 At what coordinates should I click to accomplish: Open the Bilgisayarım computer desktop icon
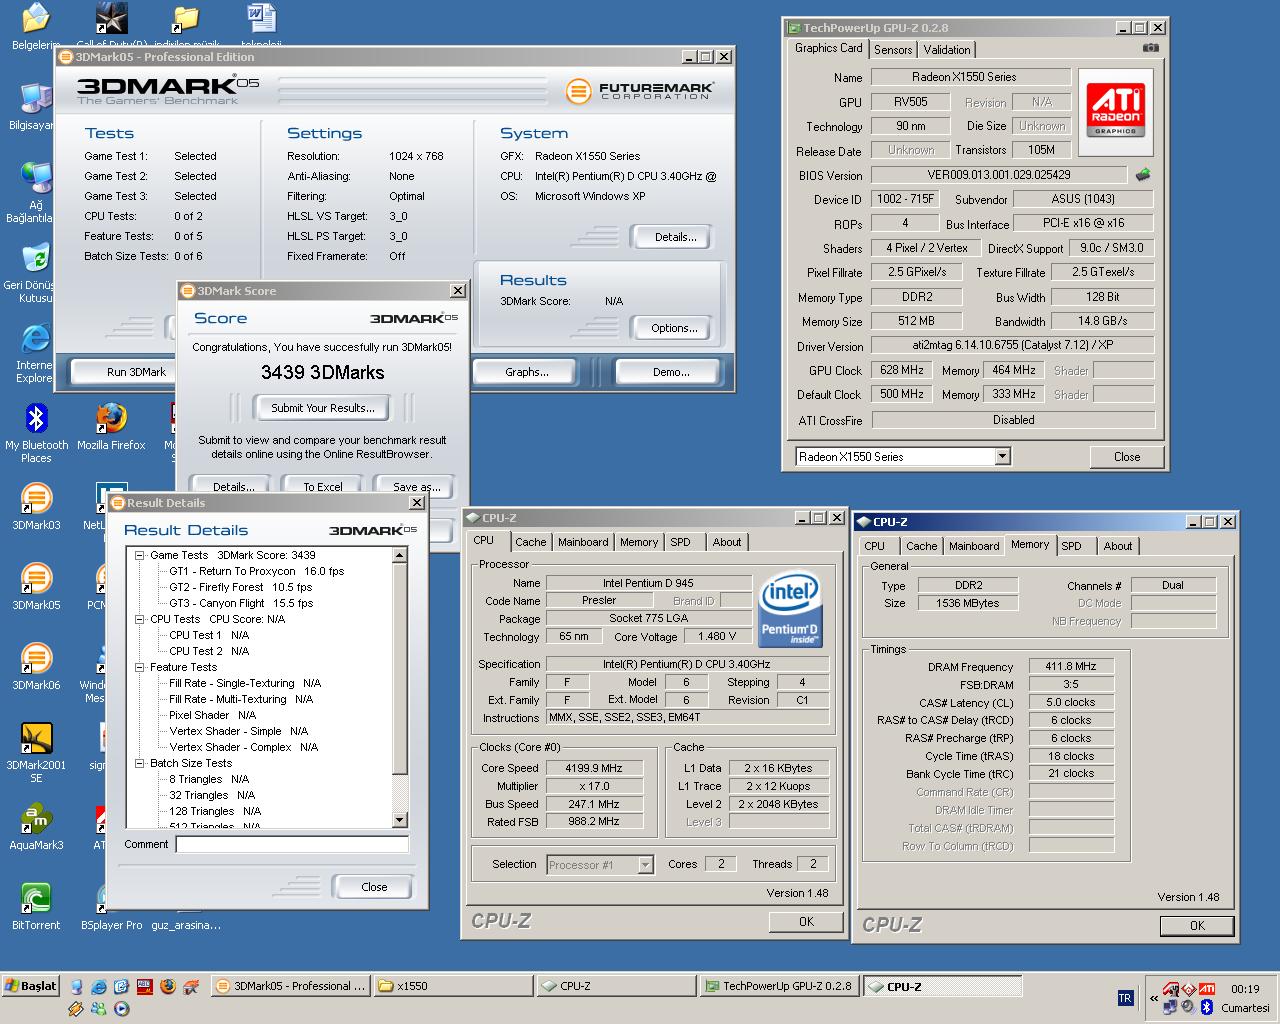coord(34,106)
